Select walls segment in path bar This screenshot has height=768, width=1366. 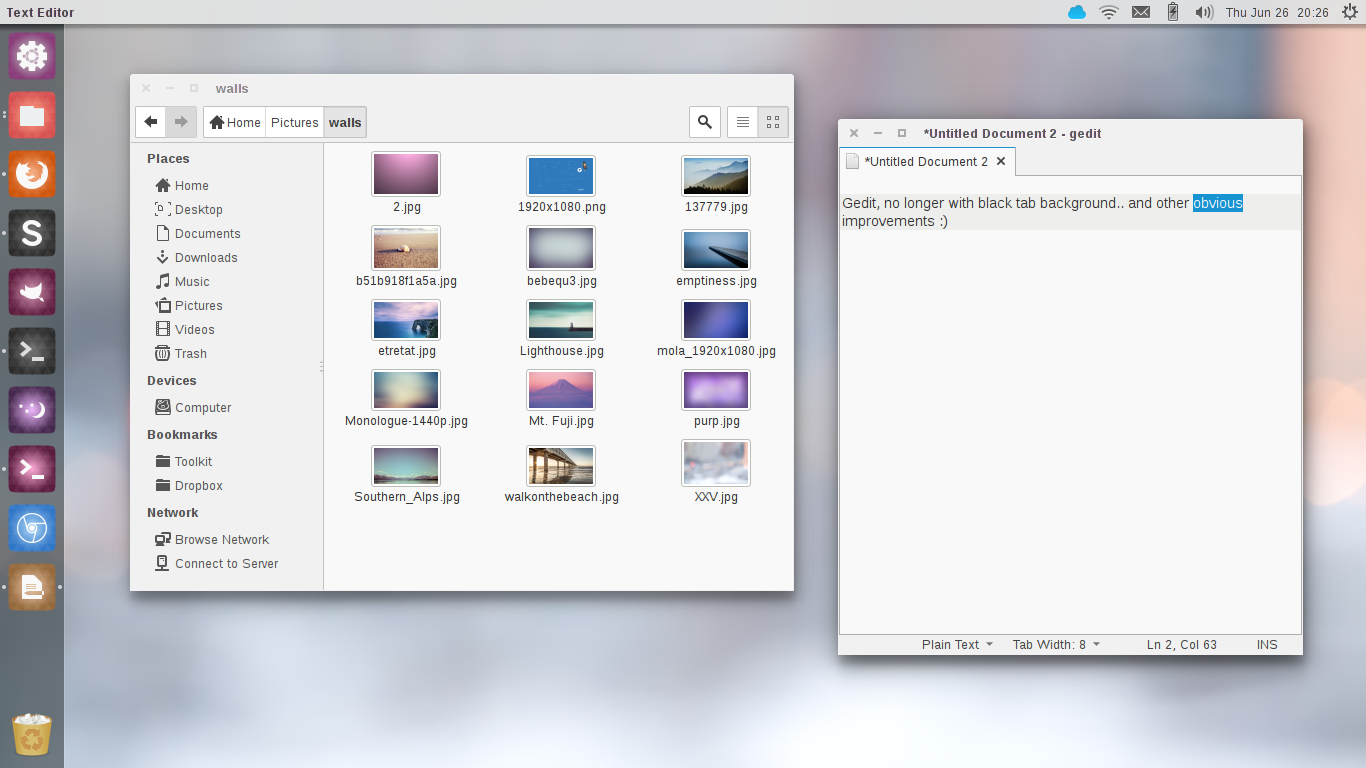(x=345, y=122)
